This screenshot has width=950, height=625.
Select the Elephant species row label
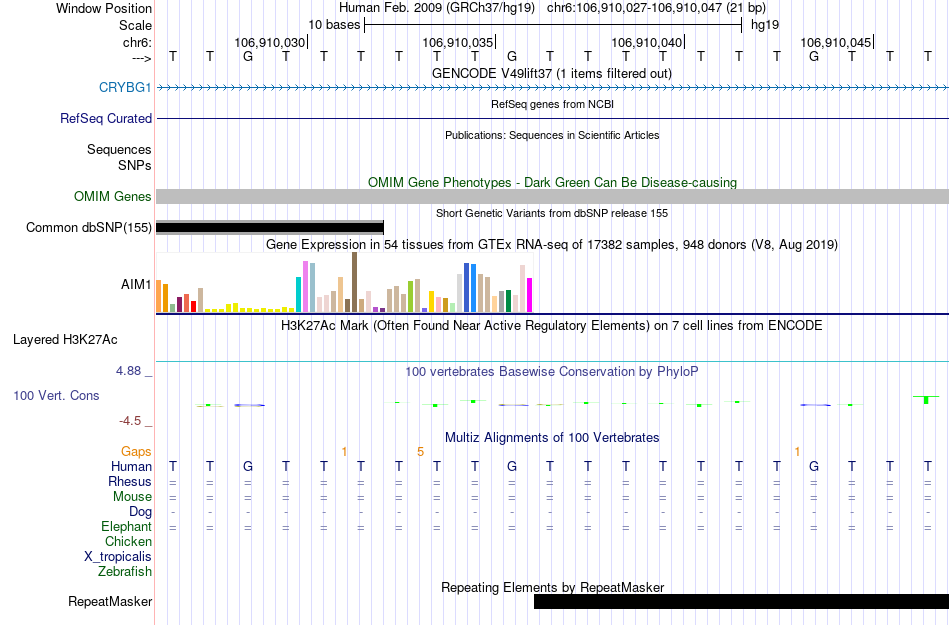click(x=126, y=526)
